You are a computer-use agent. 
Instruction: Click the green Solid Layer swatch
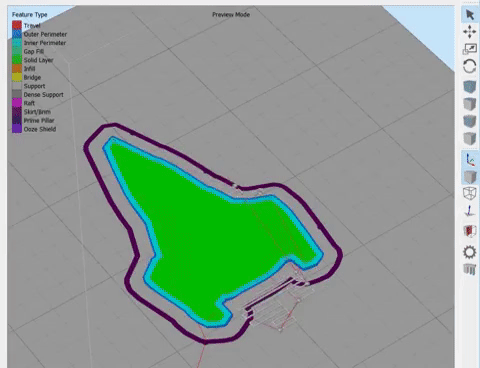(x=17, y=60)
